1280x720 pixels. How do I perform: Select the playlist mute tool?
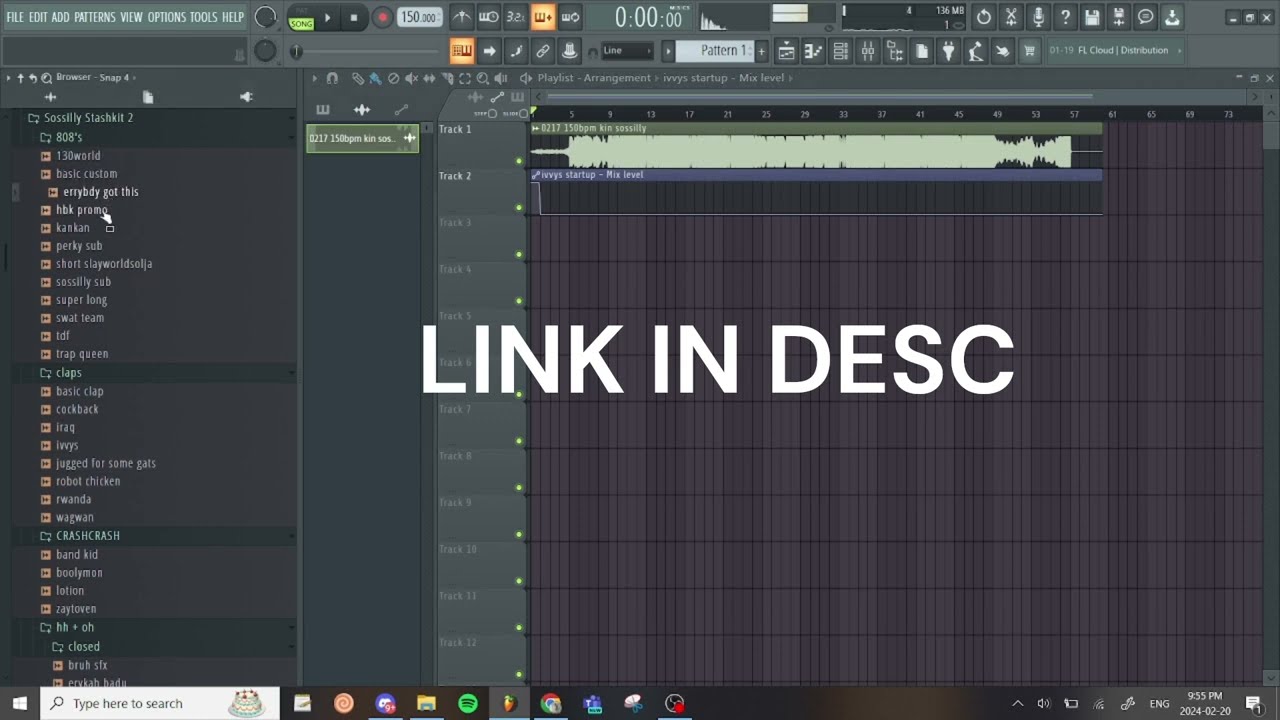(x=411, y=78)
